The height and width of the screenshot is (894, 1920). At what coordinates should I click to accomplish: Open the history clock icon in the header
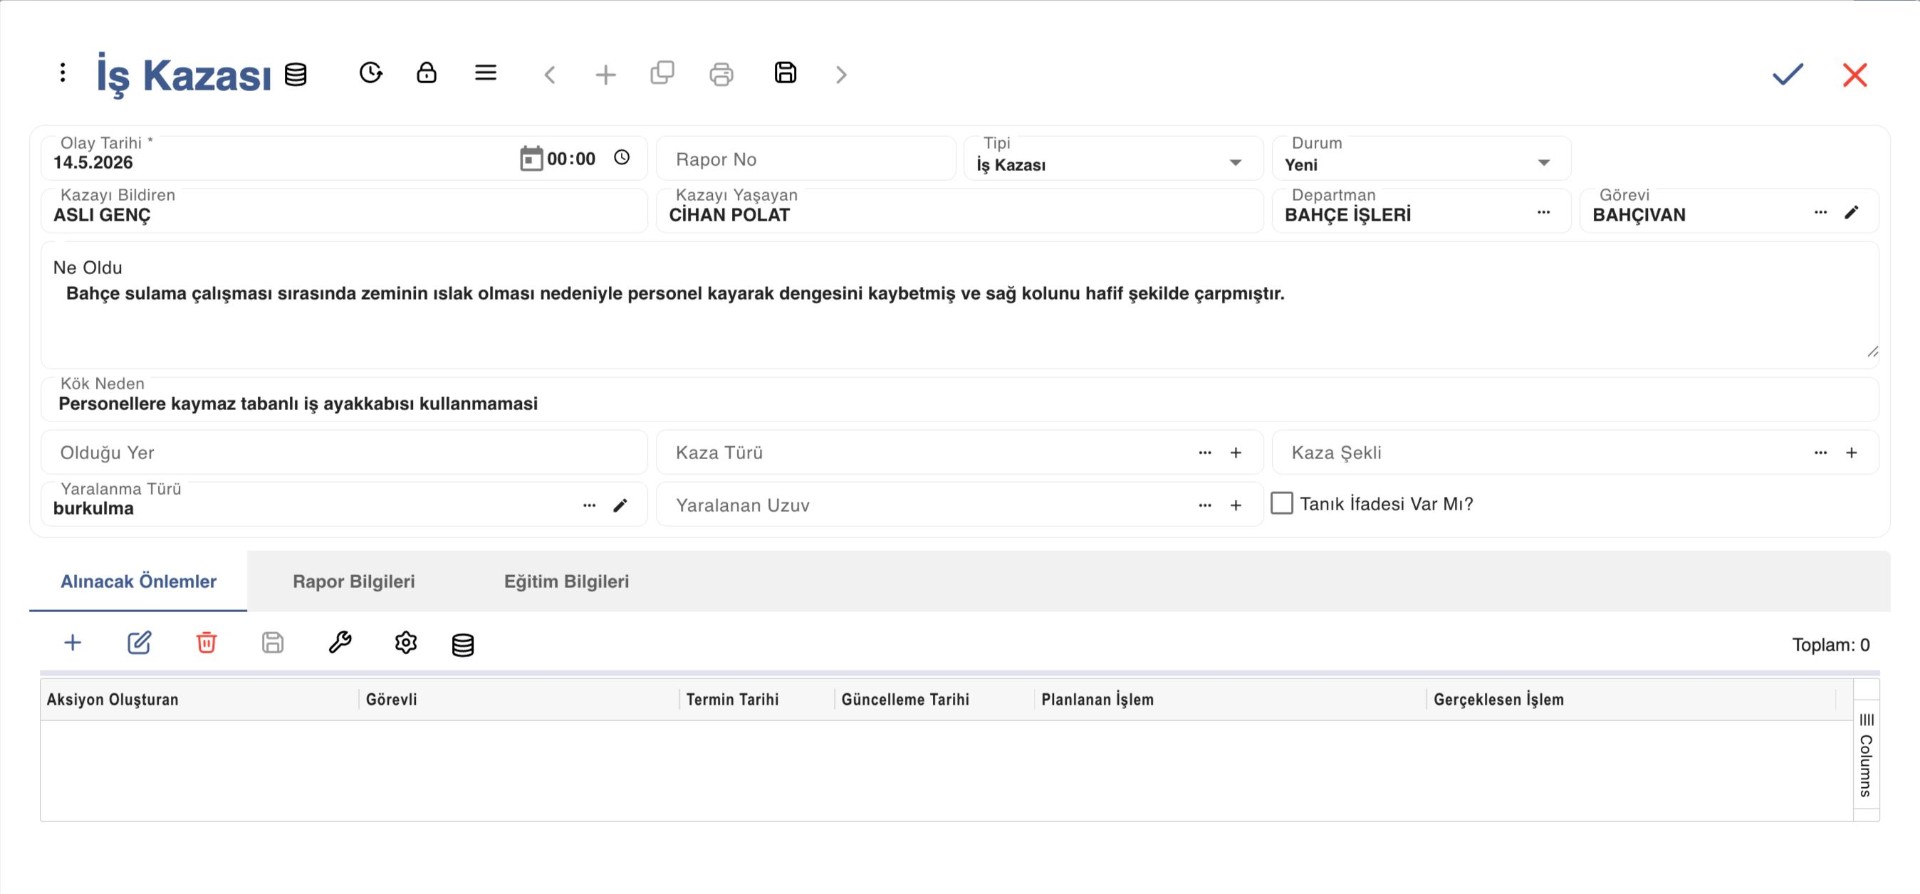tap(371, 73)
